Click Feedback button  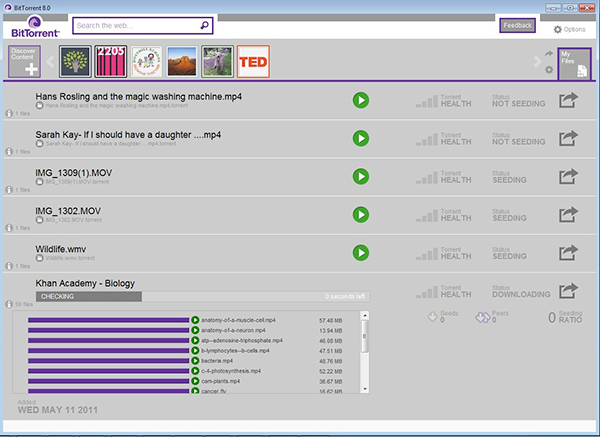(x=517, y=26)
